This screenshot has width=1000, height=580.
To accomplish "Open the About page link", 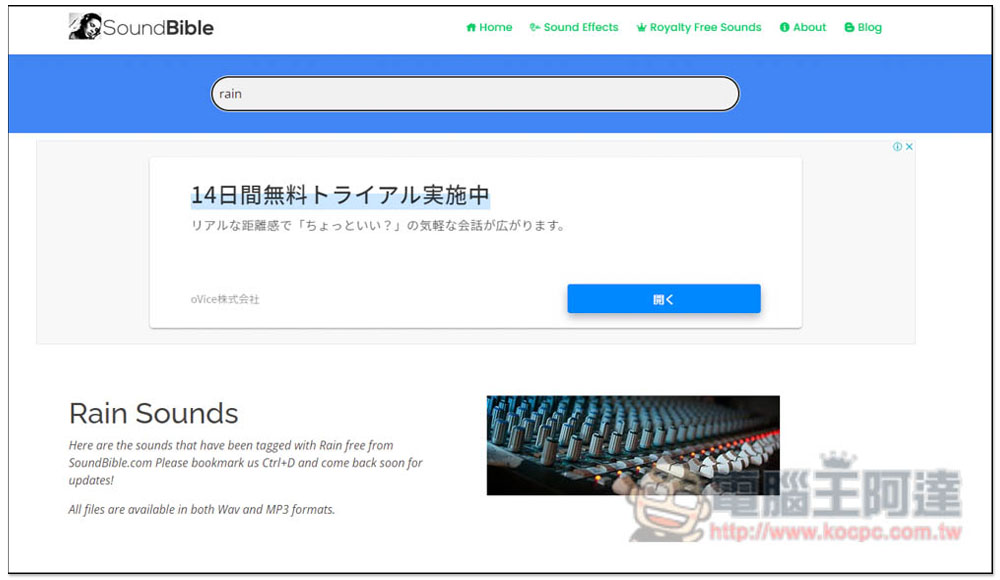I will click(803, 27).
